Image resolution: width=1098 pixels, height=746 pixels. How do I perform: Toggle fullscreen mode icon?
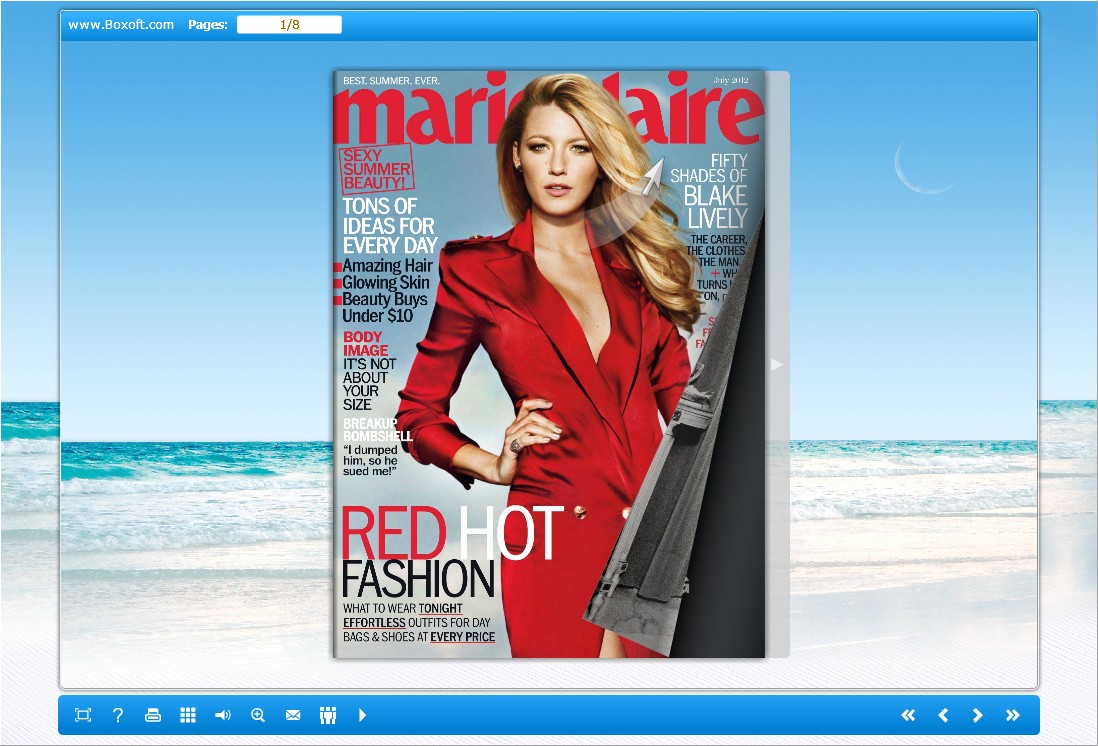click(x=83, y=715)
